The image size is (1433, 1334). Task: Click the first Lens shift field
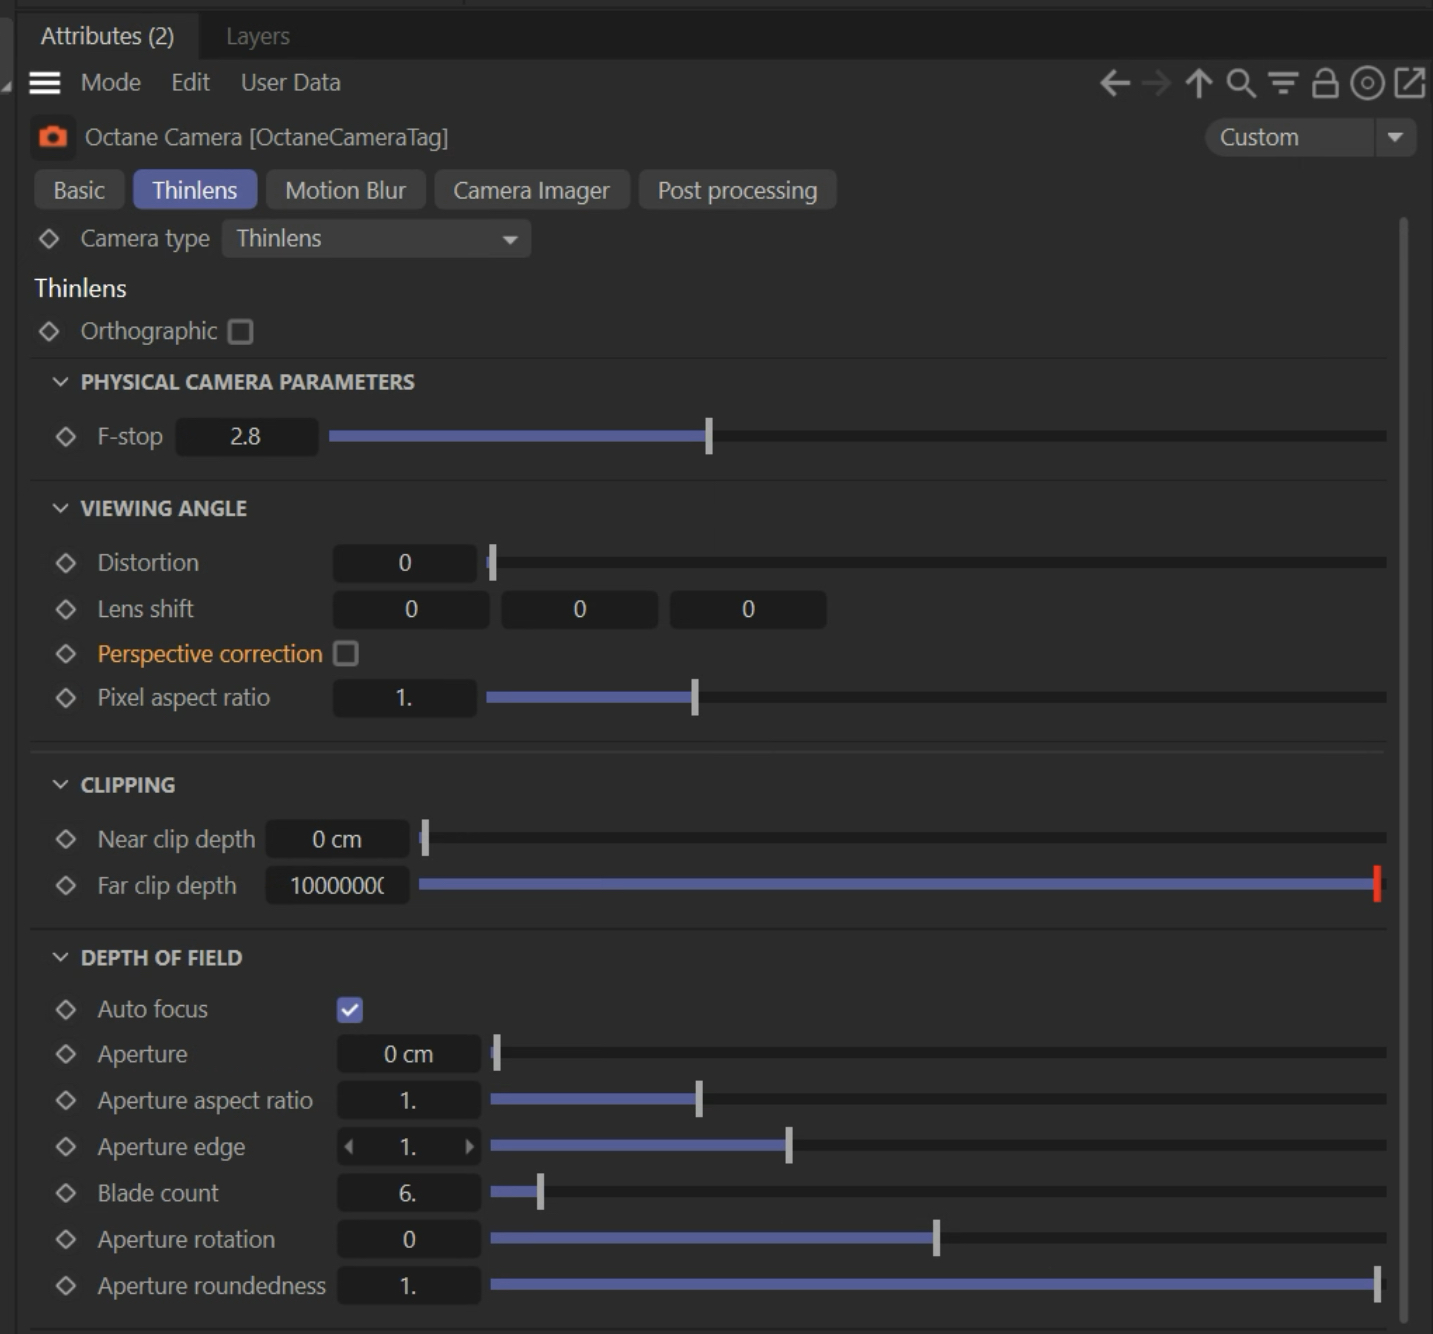[x=411, y=609]
